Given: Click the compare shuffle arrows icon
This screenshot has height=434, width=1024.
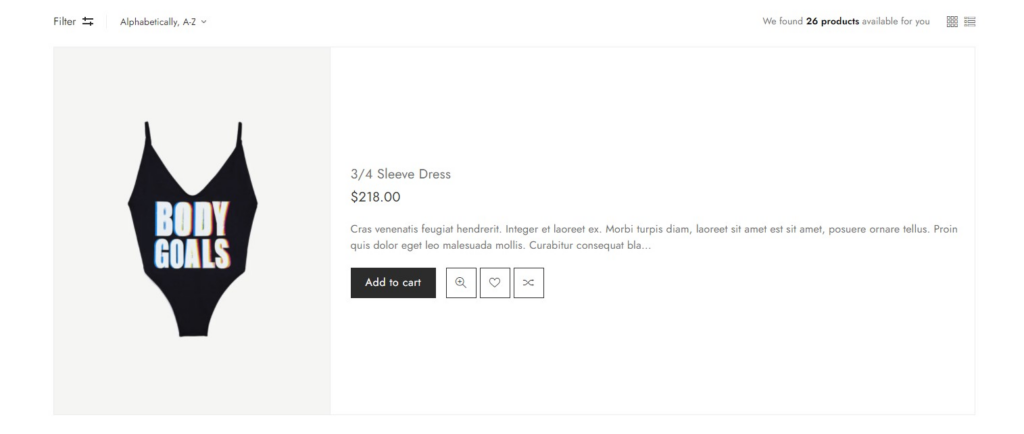Looking at the screenshot, I should pyautogui.click(x=529, y=283).
